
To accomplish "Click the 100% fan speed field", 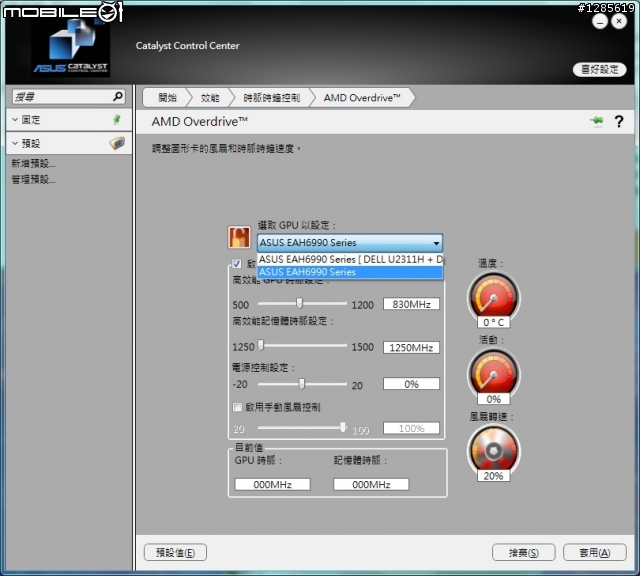I will point(411,428).
